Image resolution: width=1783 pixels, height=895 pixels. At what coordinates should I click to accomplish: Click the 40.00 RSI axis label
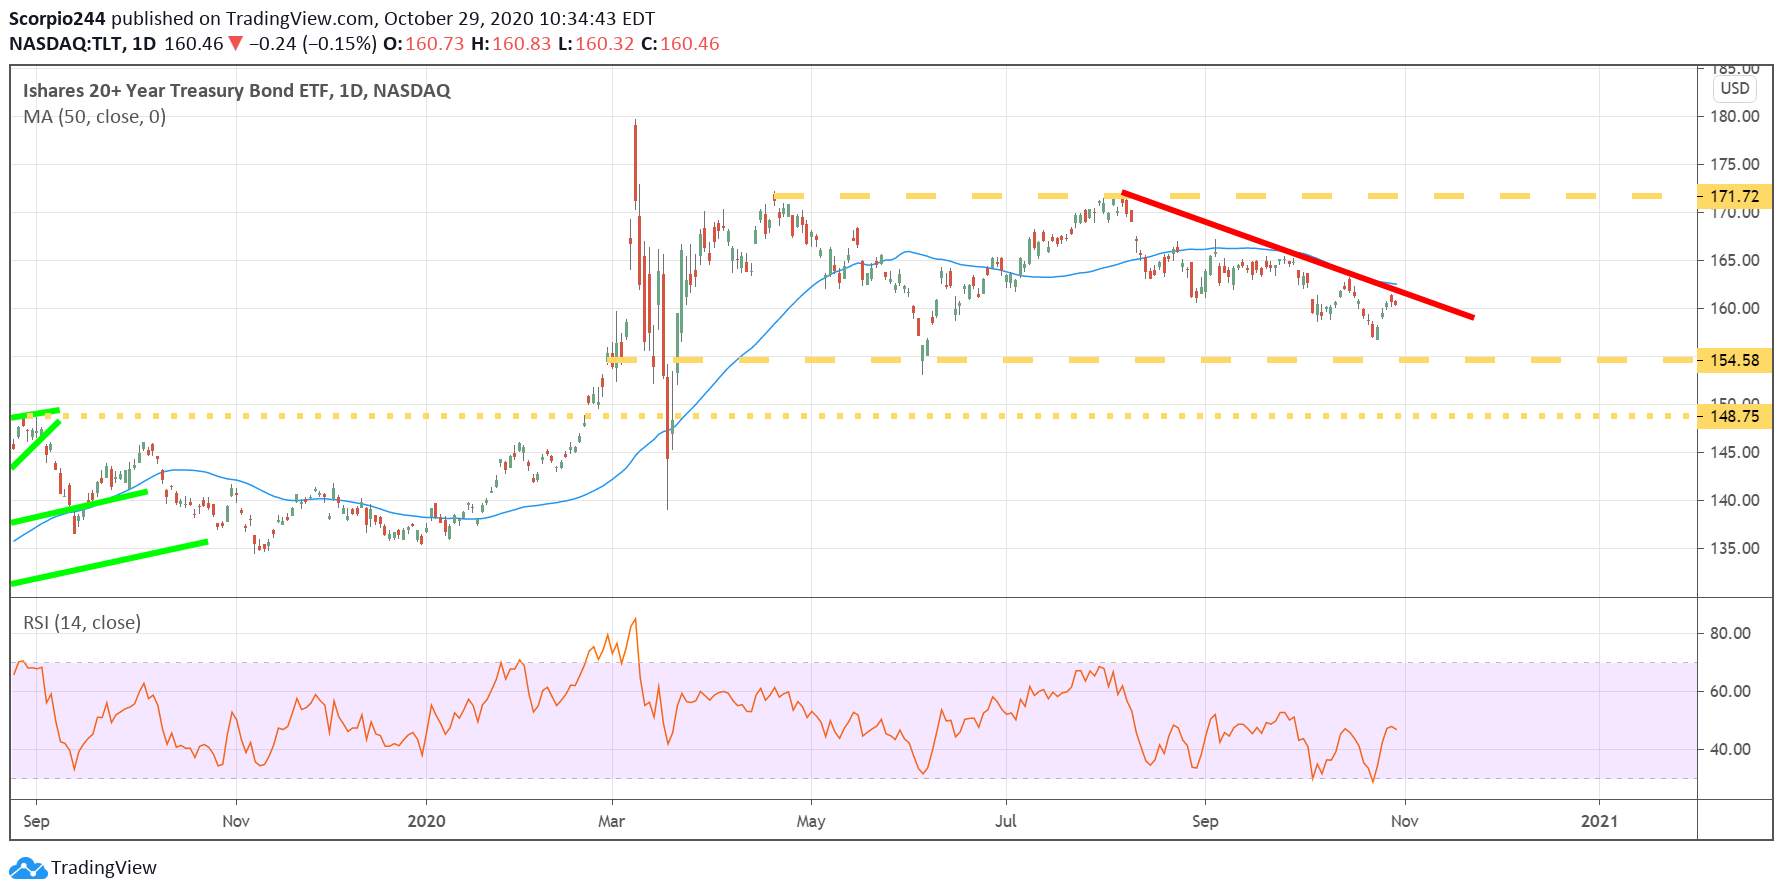[x=1731, y=749]
